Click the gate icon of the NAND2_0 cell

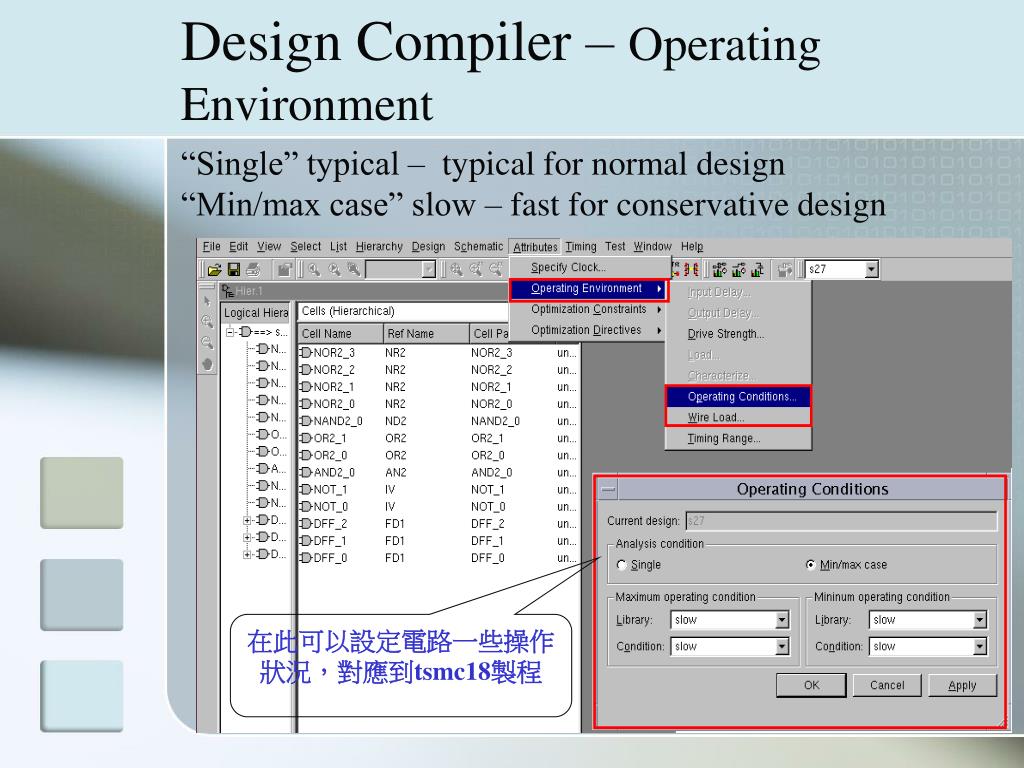[306, 421]
